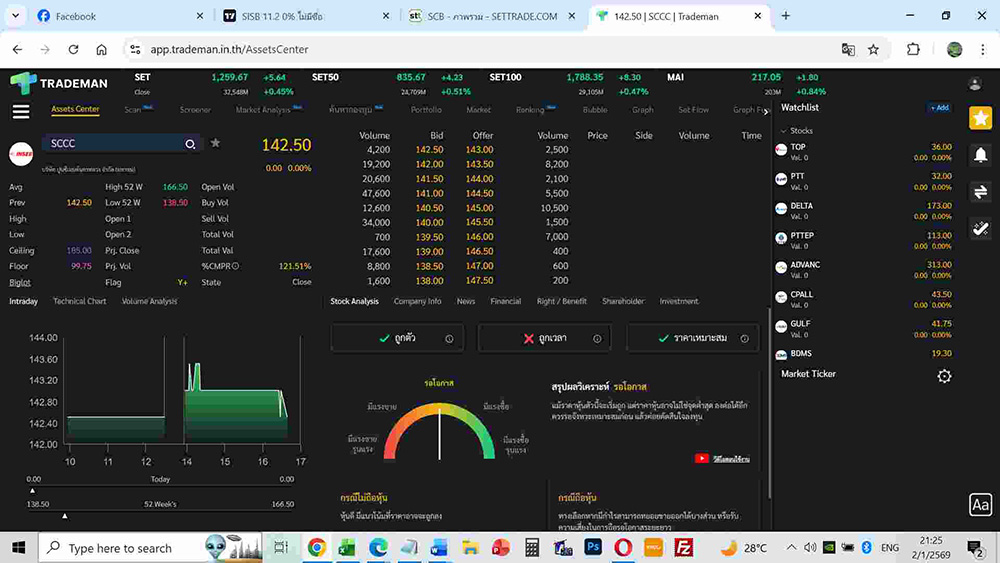Click the SCCC symbol search field
Screen dimensions: 1000x563
tap(112, 144)
